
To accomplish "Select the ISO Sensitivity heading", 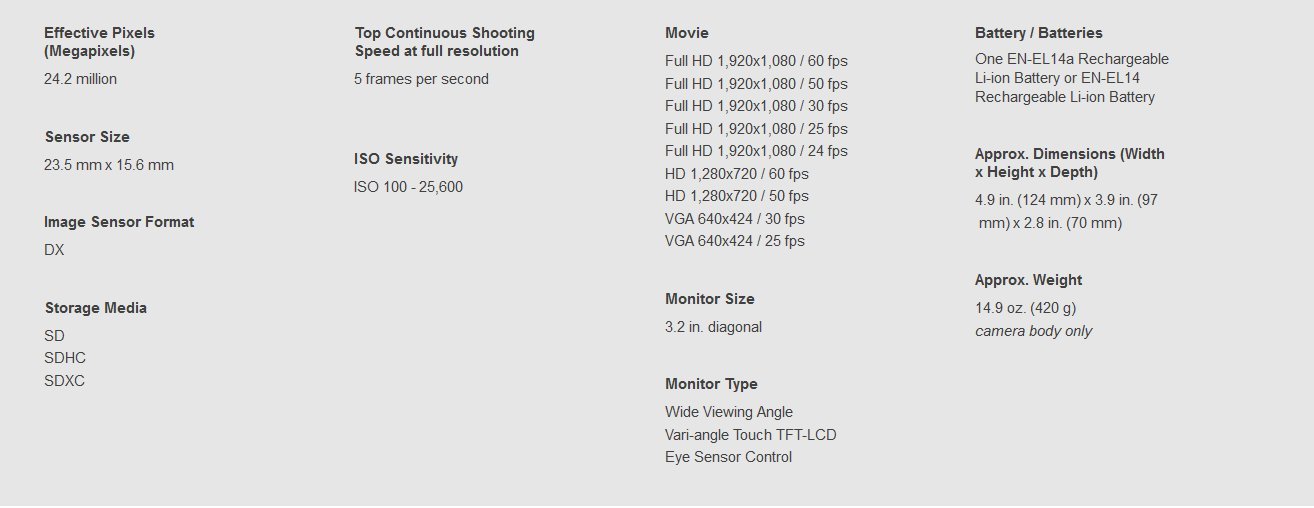I will (x=405, y=158).
